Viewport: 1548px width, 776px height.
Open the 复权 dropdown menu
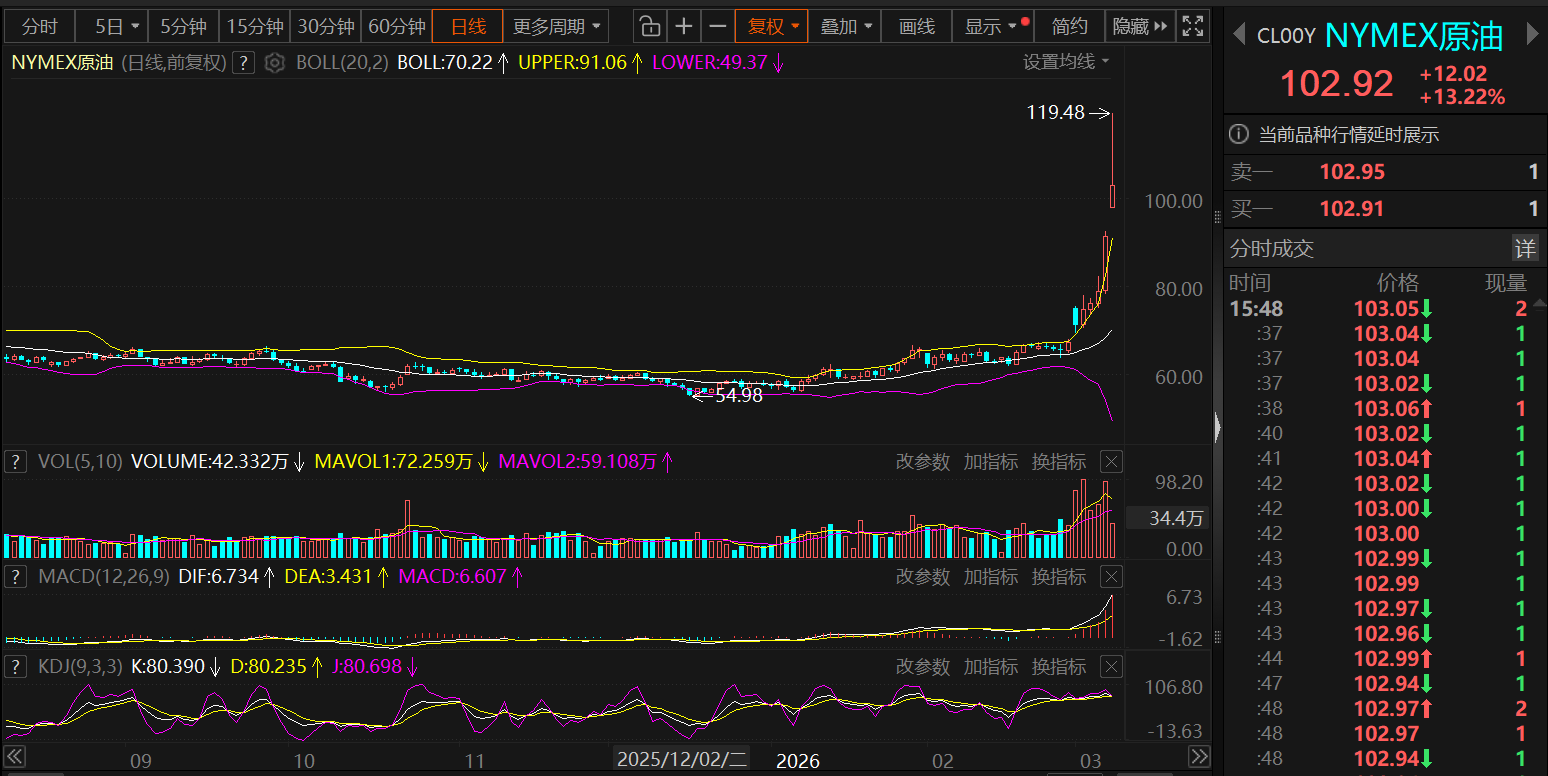tap(773, 26)
